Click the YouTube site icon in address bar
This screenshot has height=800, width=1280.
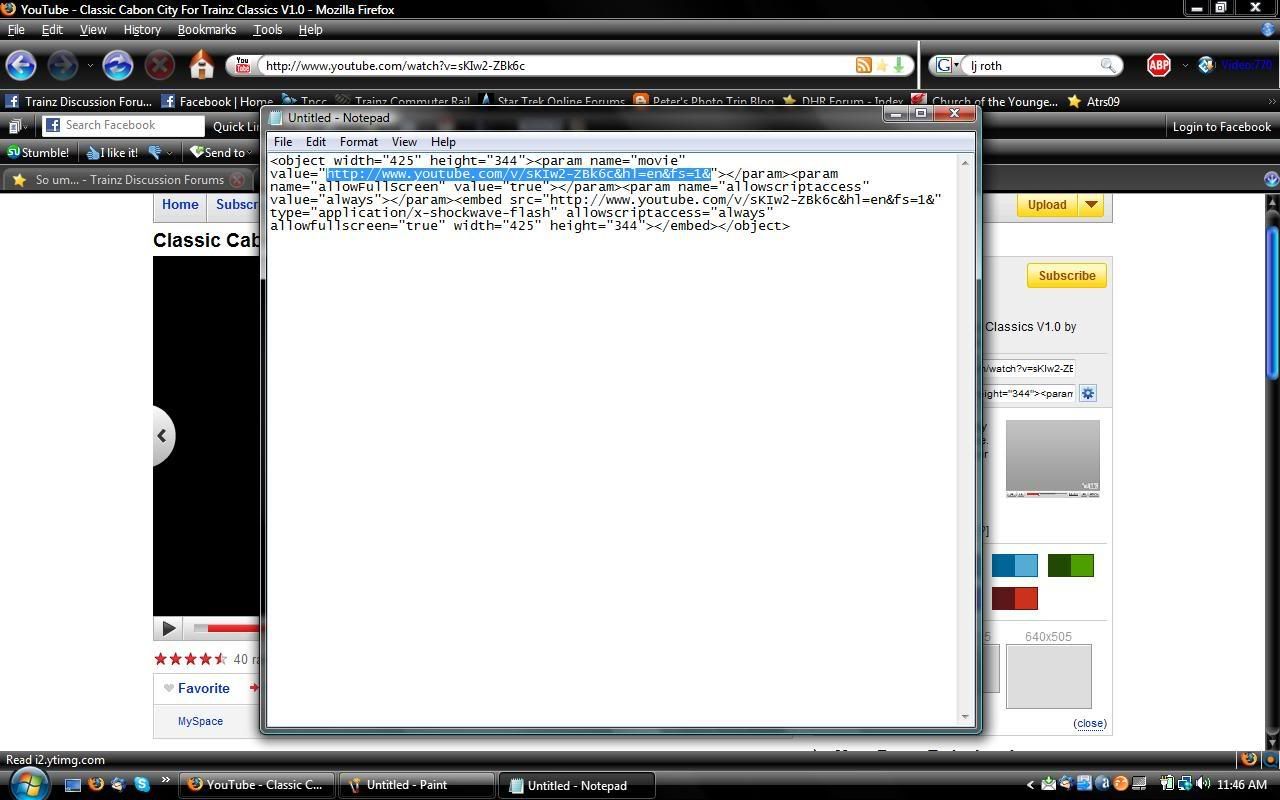(x=242, y=66)
